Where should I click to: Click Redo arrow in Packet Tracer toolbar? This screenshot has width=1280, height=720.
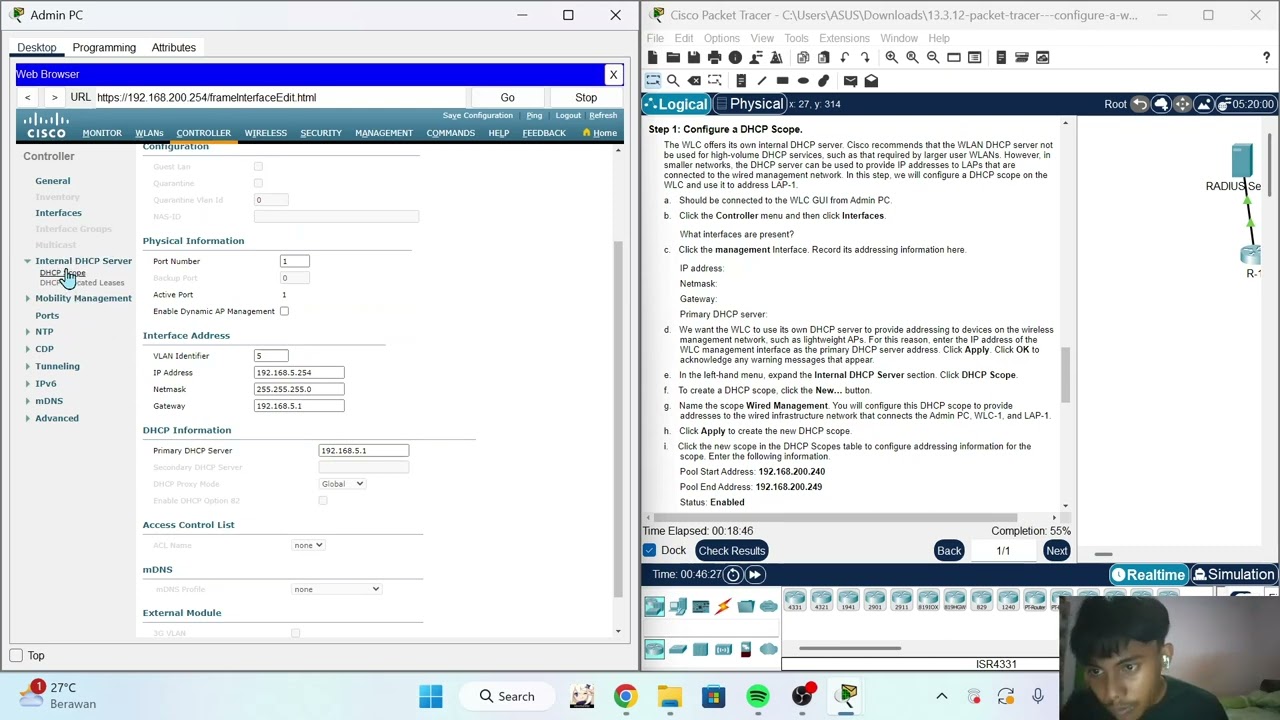pos(865,58)
